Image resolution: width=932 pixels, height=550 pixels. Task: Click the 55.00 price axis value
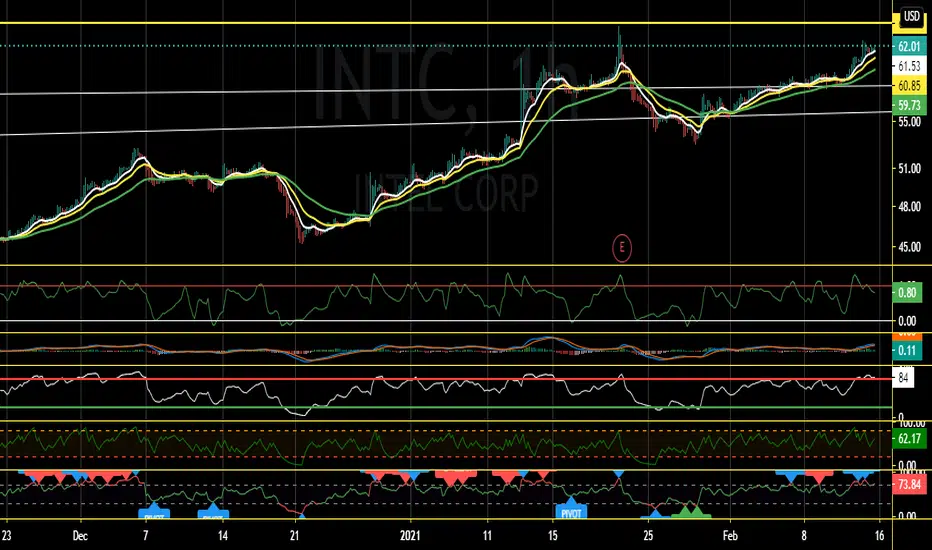[909, 121]
